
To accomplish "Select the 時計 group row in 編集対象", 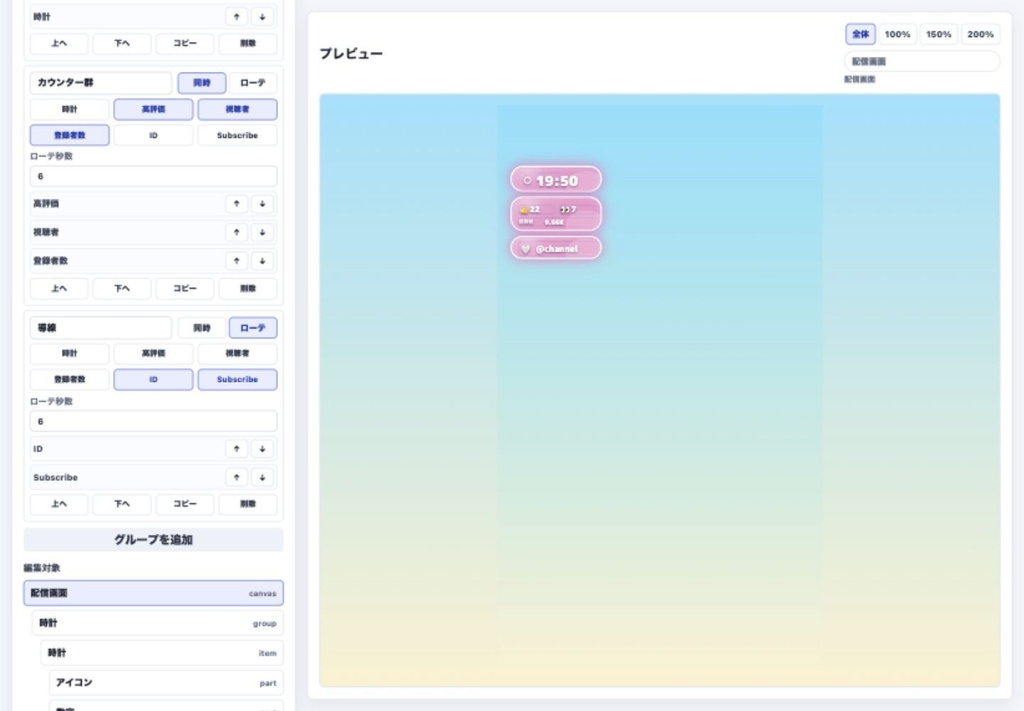I will tap(157, 624).
